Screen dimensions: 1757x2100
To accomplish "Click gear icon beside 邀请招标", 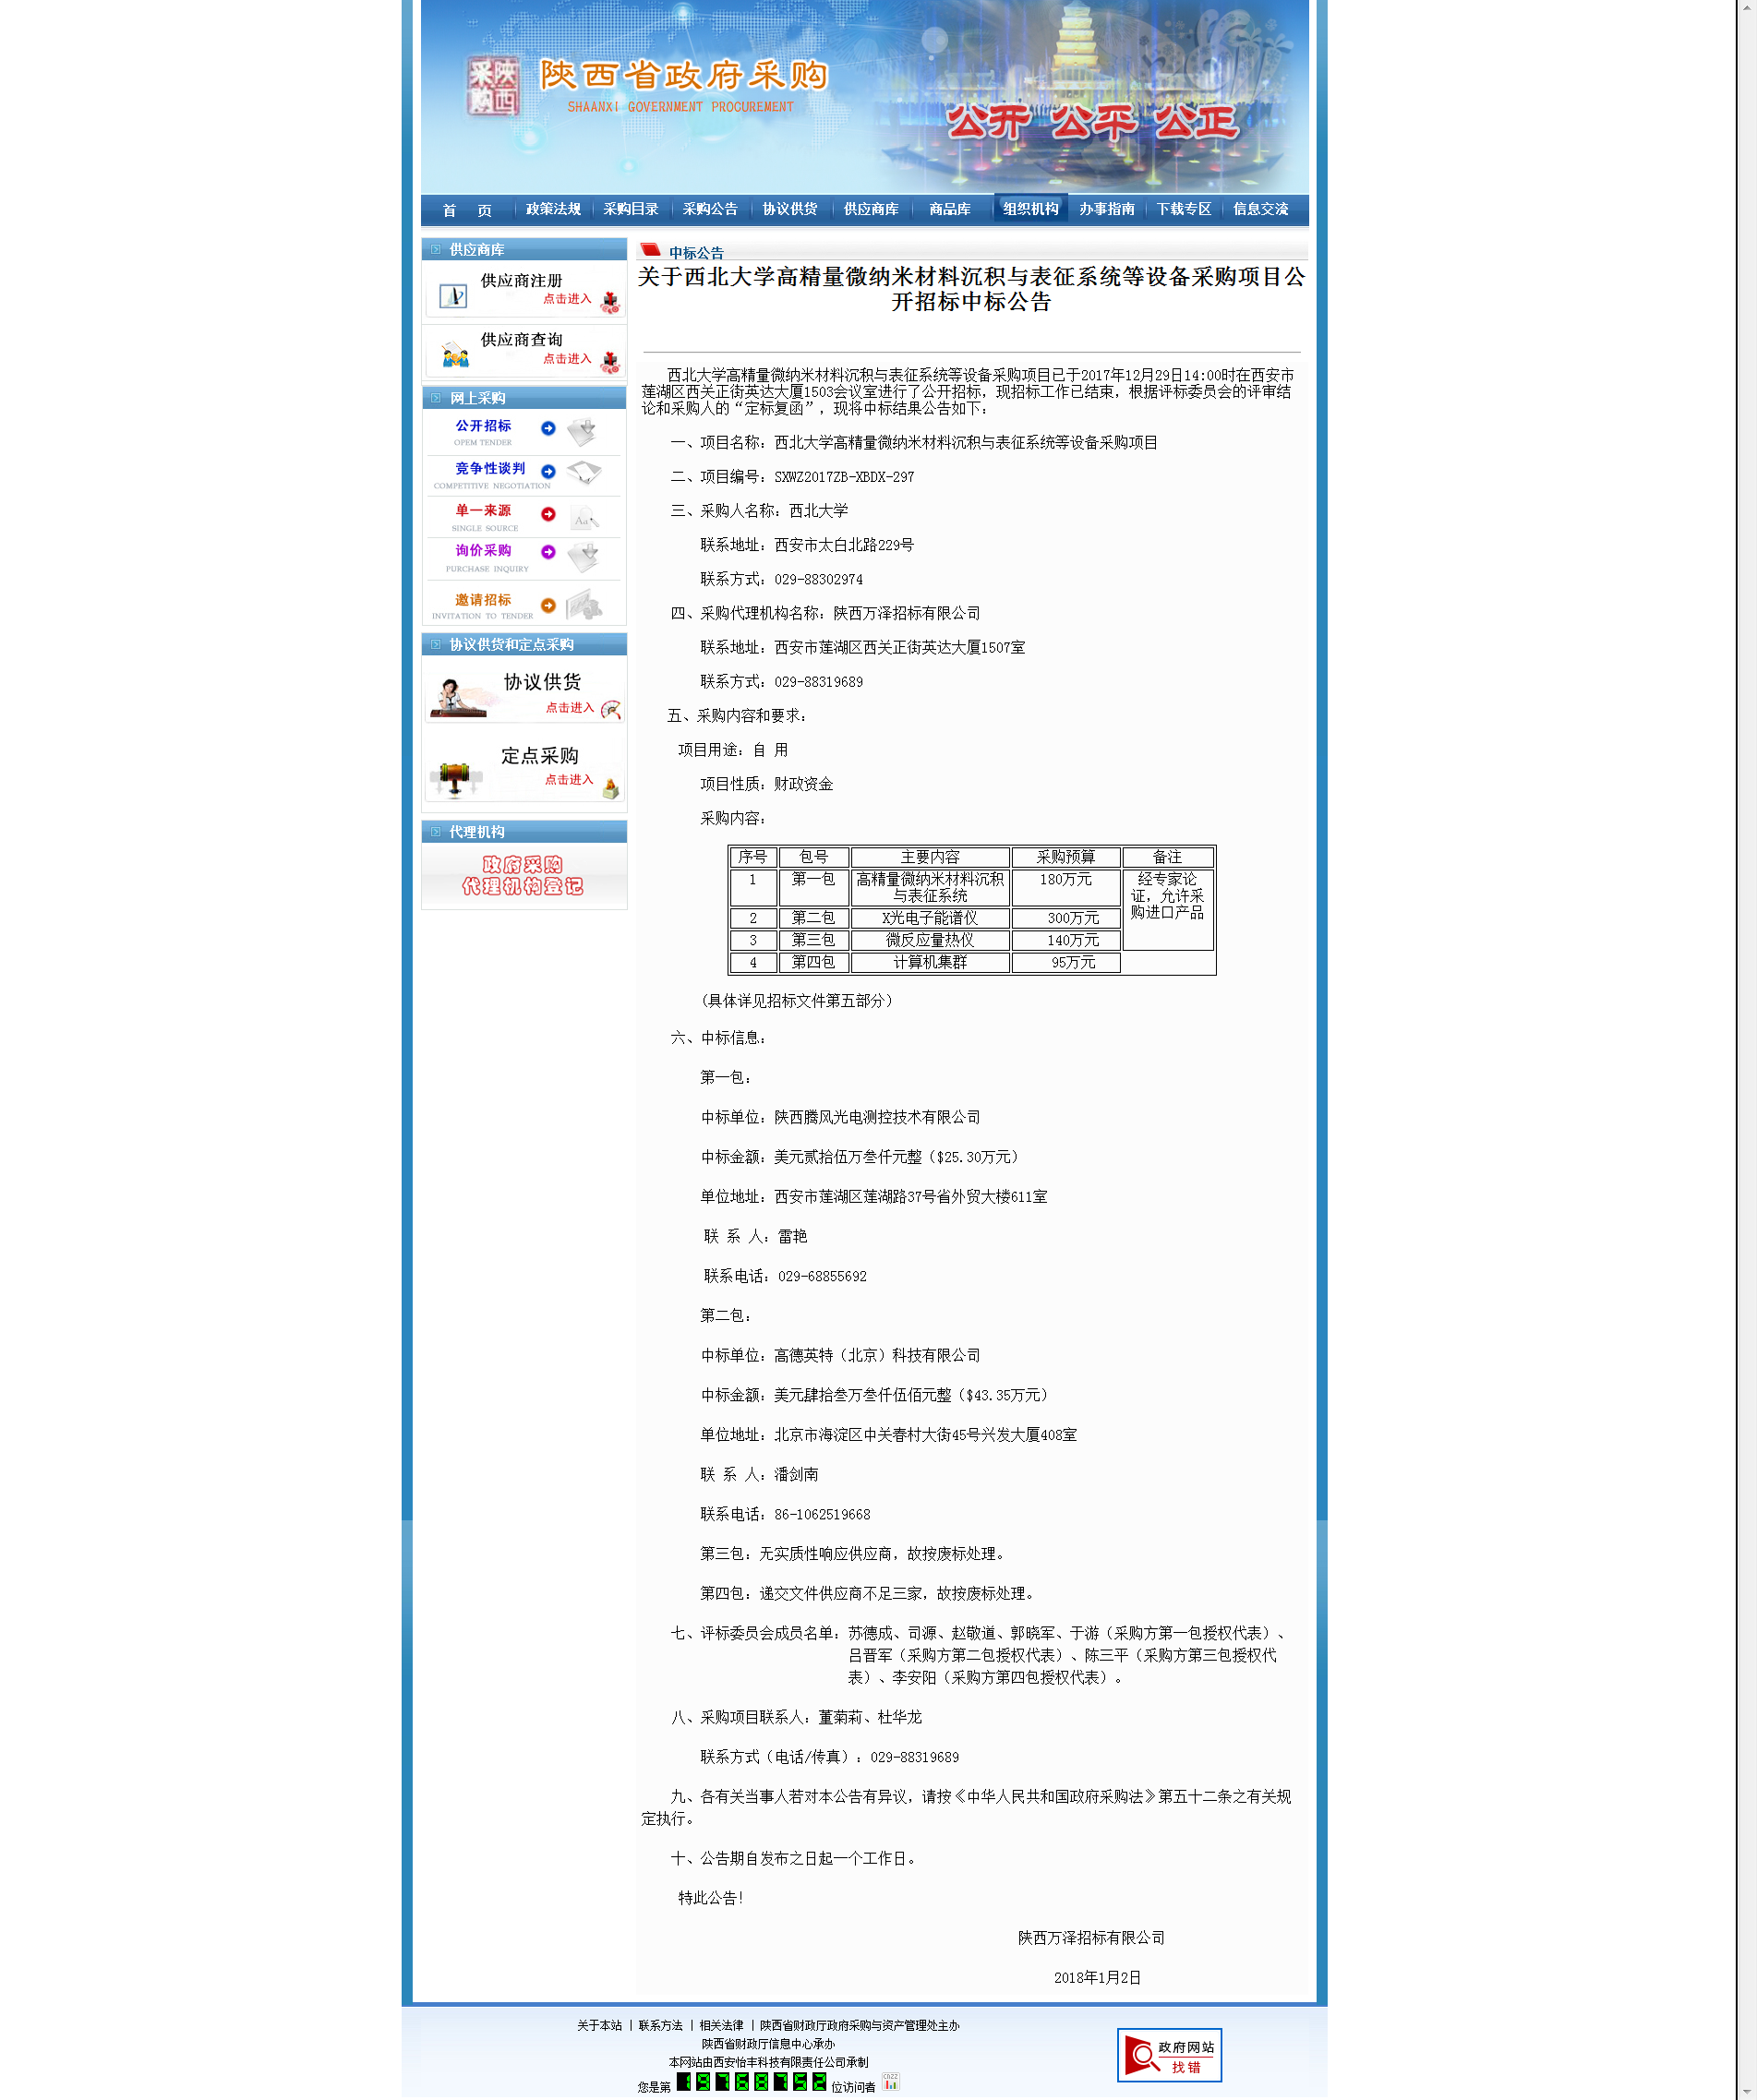I will point(584,605).
